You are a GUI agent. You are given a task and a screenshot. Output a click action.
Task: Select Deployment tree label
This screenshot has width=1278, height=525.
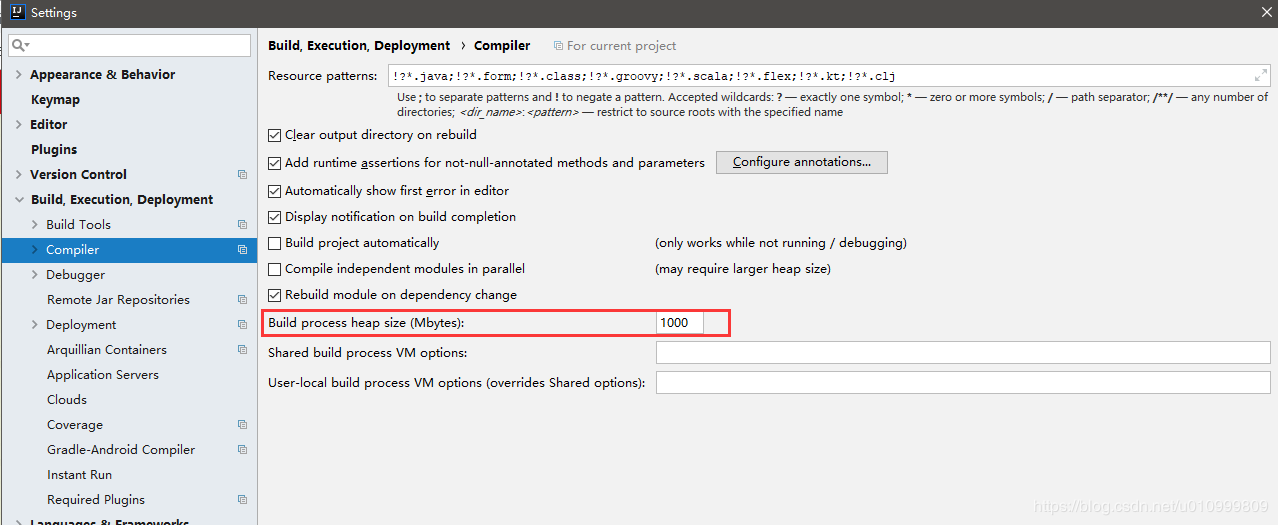click(x=81, y=325)
